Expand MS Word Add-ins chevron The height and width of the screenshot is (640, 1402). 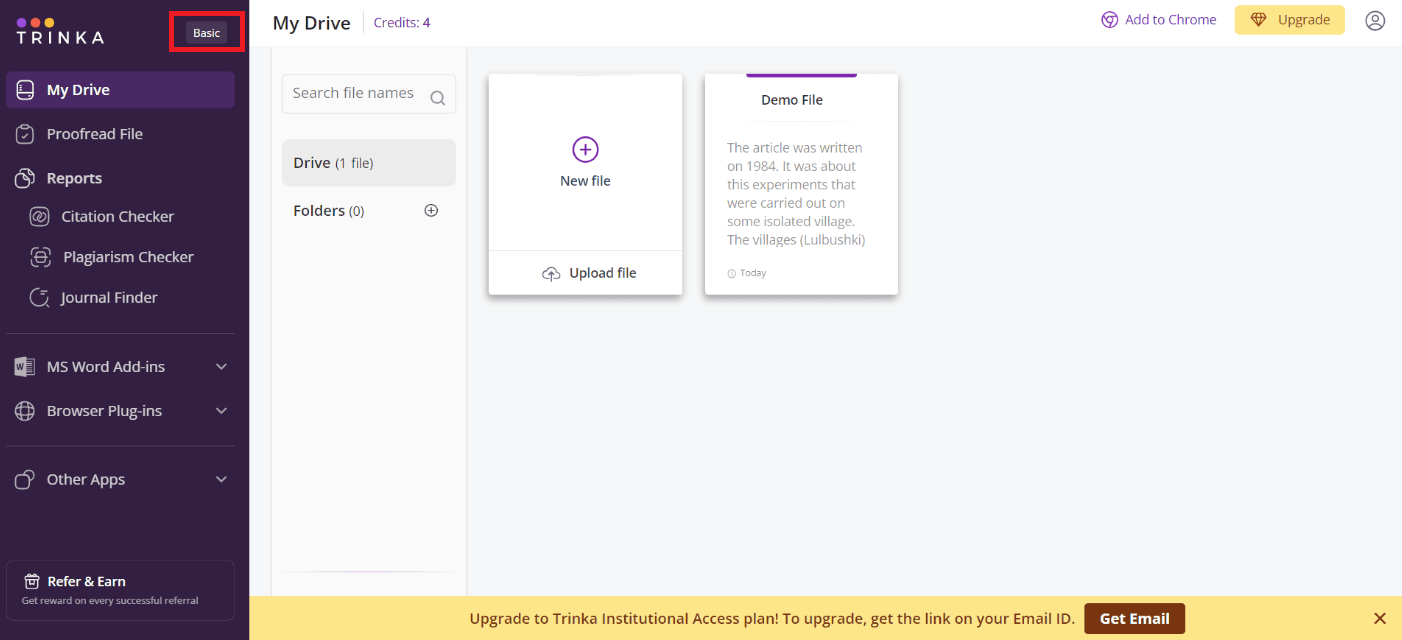222,367
